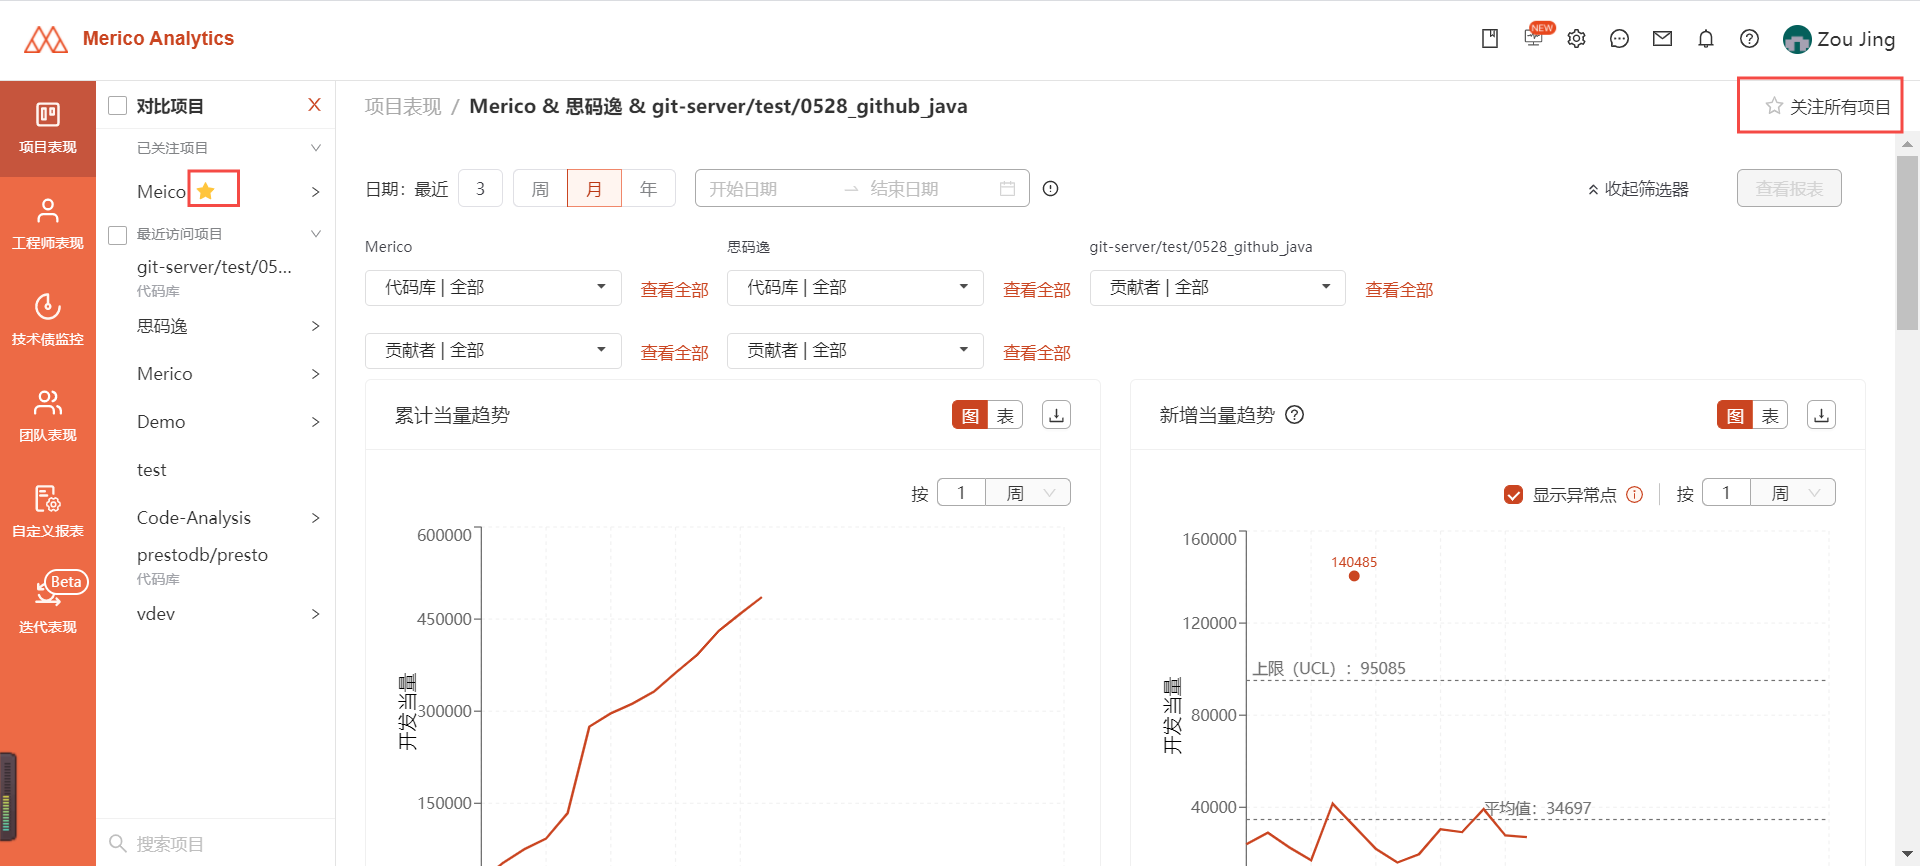Click 查看全部 for git-server 贡献者
The width and height of the screenshot is (1920, 866).
pyautogui.click(x=1399, y=290)
